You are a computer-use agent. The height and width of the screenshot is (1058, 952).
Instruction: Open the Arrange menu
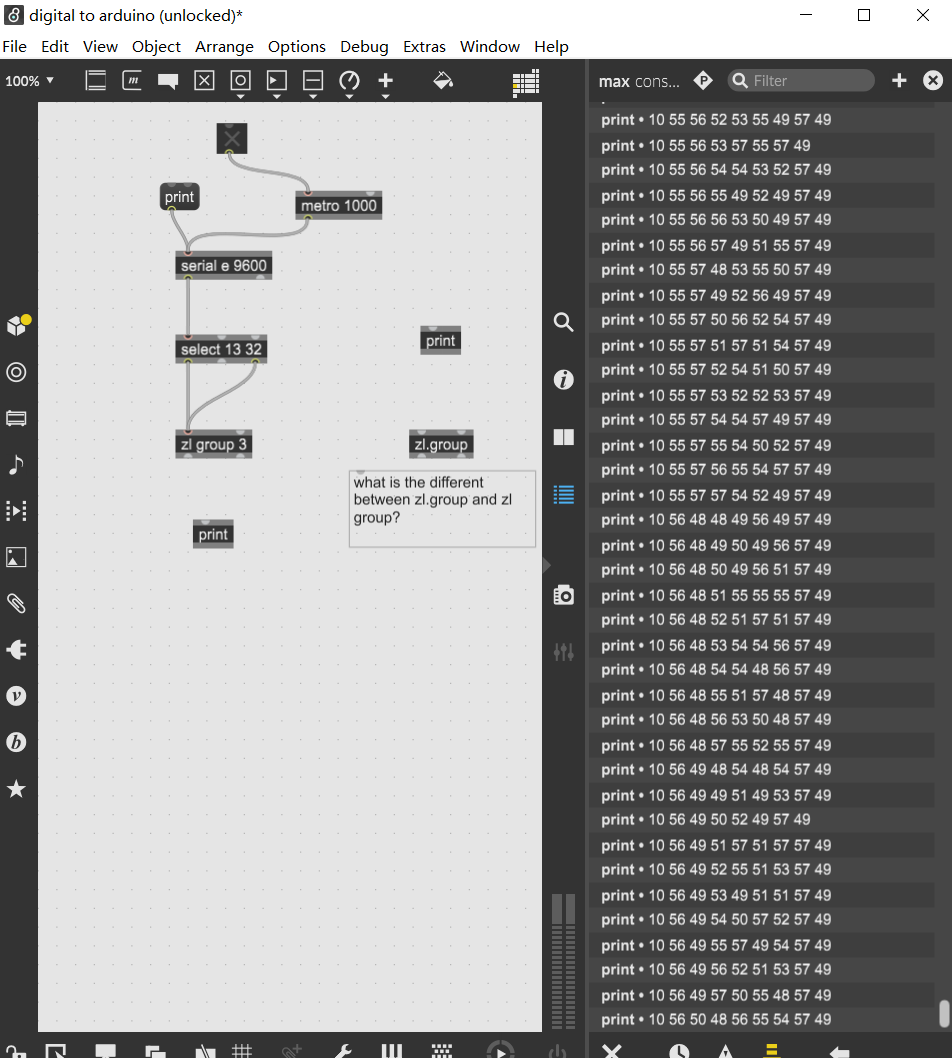click(224, 47)
